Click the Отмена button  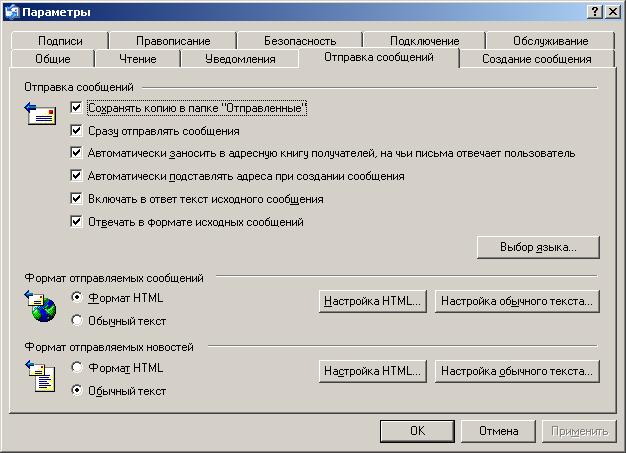pos(498,431)
